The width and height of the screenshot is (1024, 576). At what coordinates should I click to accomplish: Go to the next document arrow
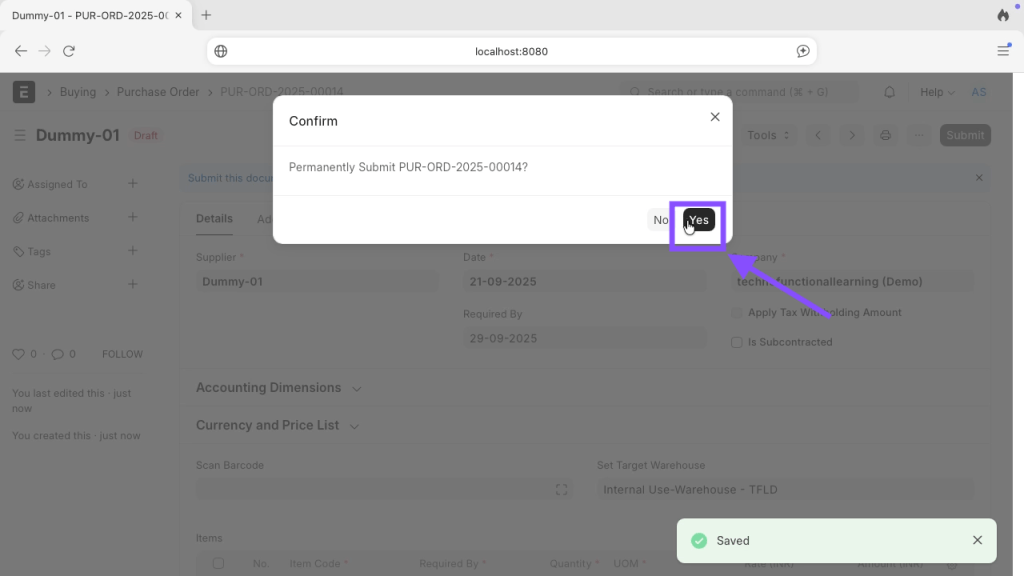click(x=852, y=135)
